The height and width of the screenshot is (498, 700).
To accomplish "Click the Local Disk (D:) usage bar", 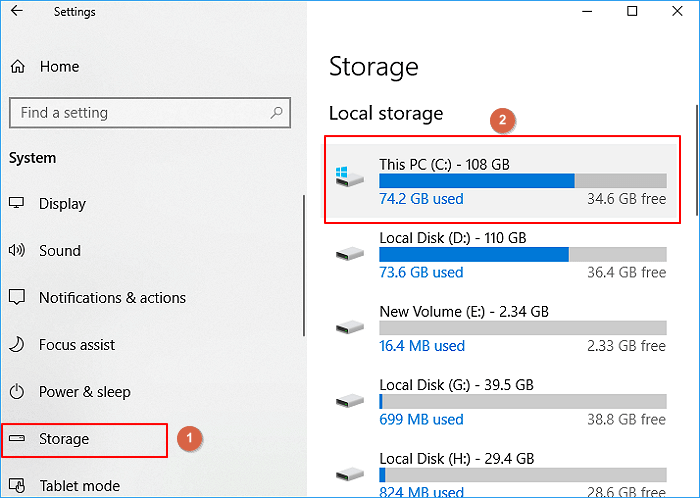I will point(522,254).
